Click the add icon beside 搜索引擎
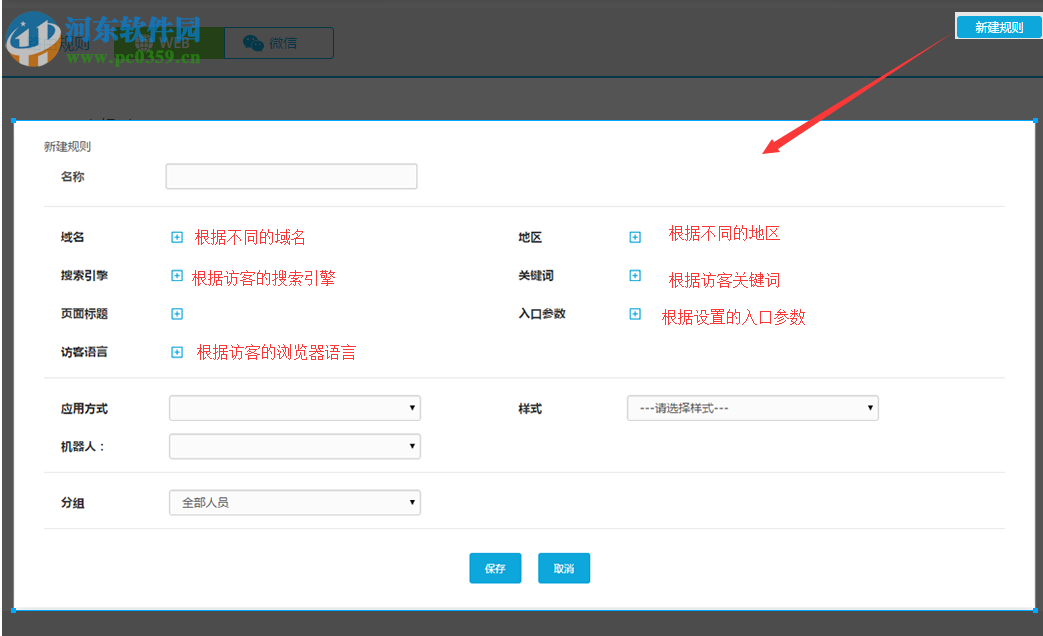 pyautogui.click(x=177, y=276)
